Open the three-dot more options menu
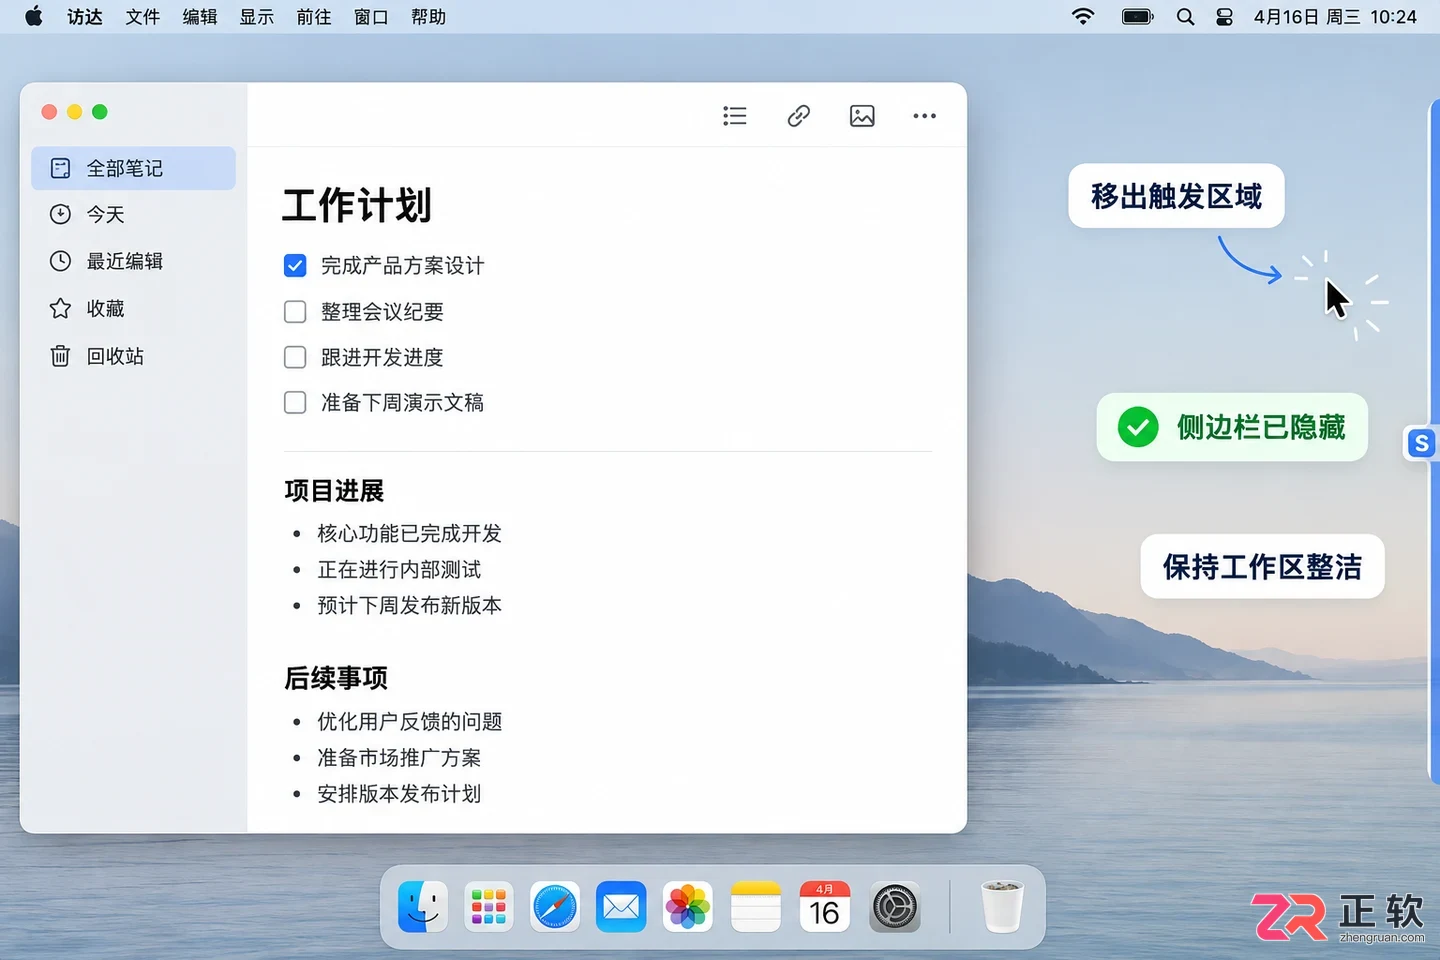 [925, 116]
